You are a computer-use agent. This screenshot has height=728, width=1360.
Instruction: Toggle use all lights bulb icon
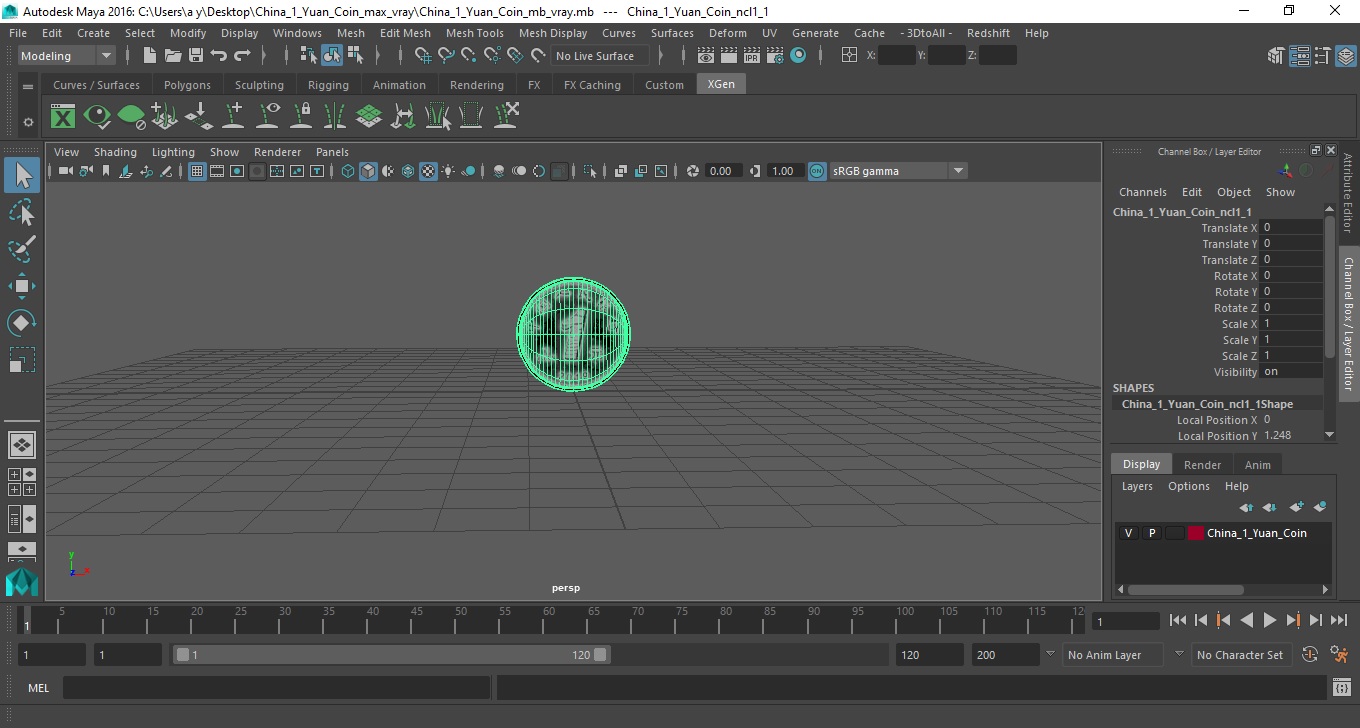pyautogui.click(x=448, y=171)
